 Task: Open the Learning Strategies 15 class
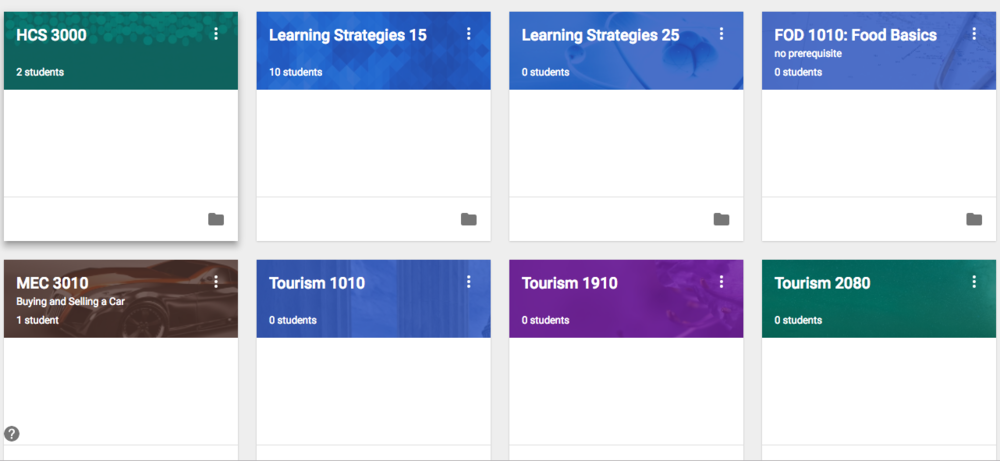pos(348,35)
